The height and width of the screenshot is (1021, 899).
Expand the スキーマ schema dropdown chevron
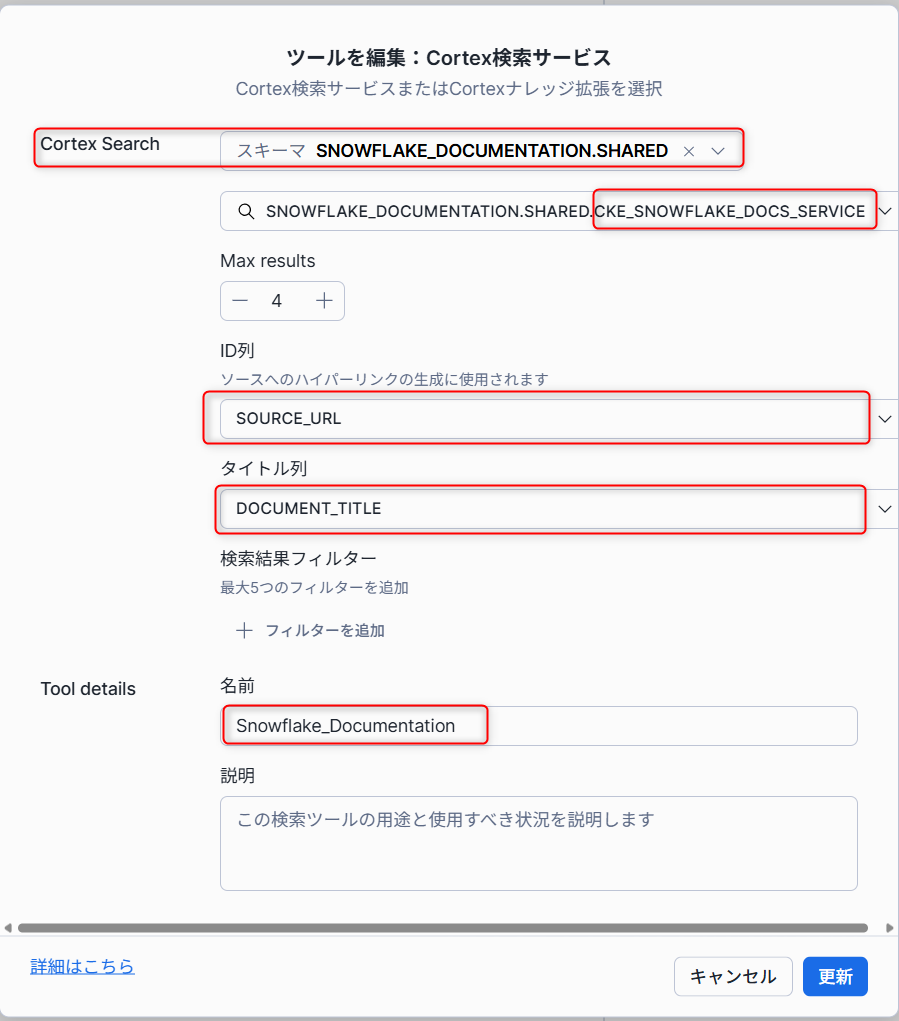pyautogui.click(x=718, y=151)
